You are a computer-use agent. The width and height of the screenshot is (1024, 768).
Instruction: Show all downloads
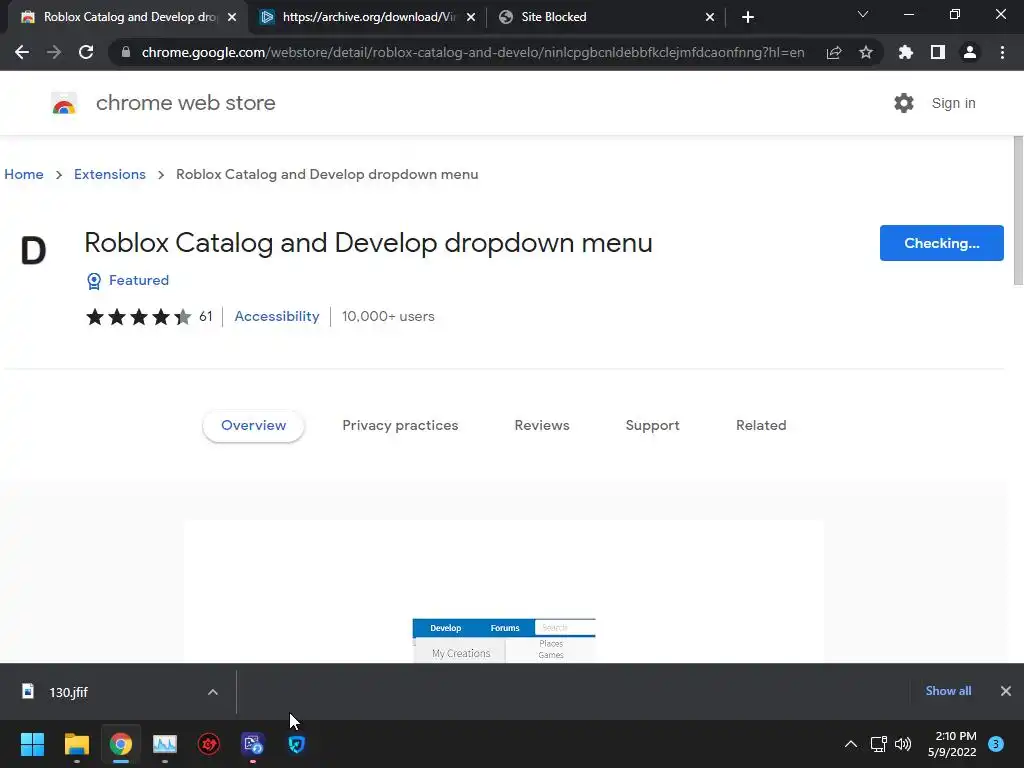(948, 691)
